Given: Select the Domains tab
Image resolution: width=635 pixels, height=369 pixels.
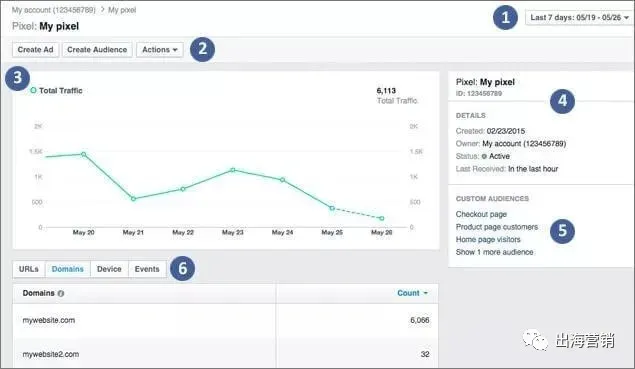Looking at the screenshot, I should pyautogui.click(x=68, y=269).
